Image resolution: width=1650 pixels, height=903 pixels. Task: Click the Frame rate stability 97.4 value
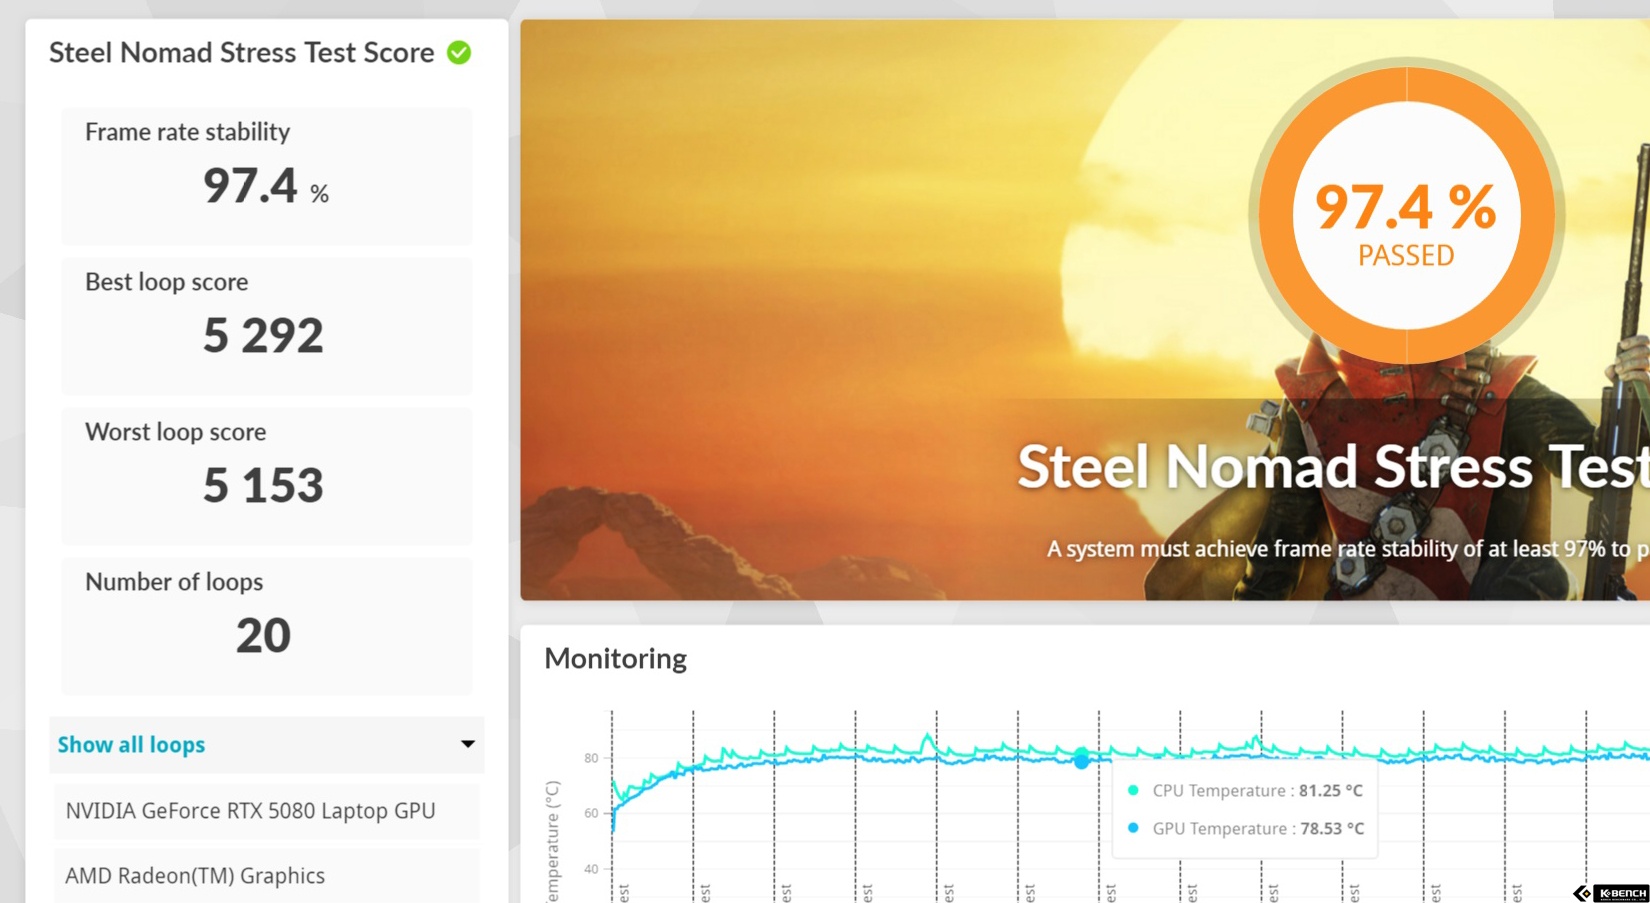pos(251,186)
